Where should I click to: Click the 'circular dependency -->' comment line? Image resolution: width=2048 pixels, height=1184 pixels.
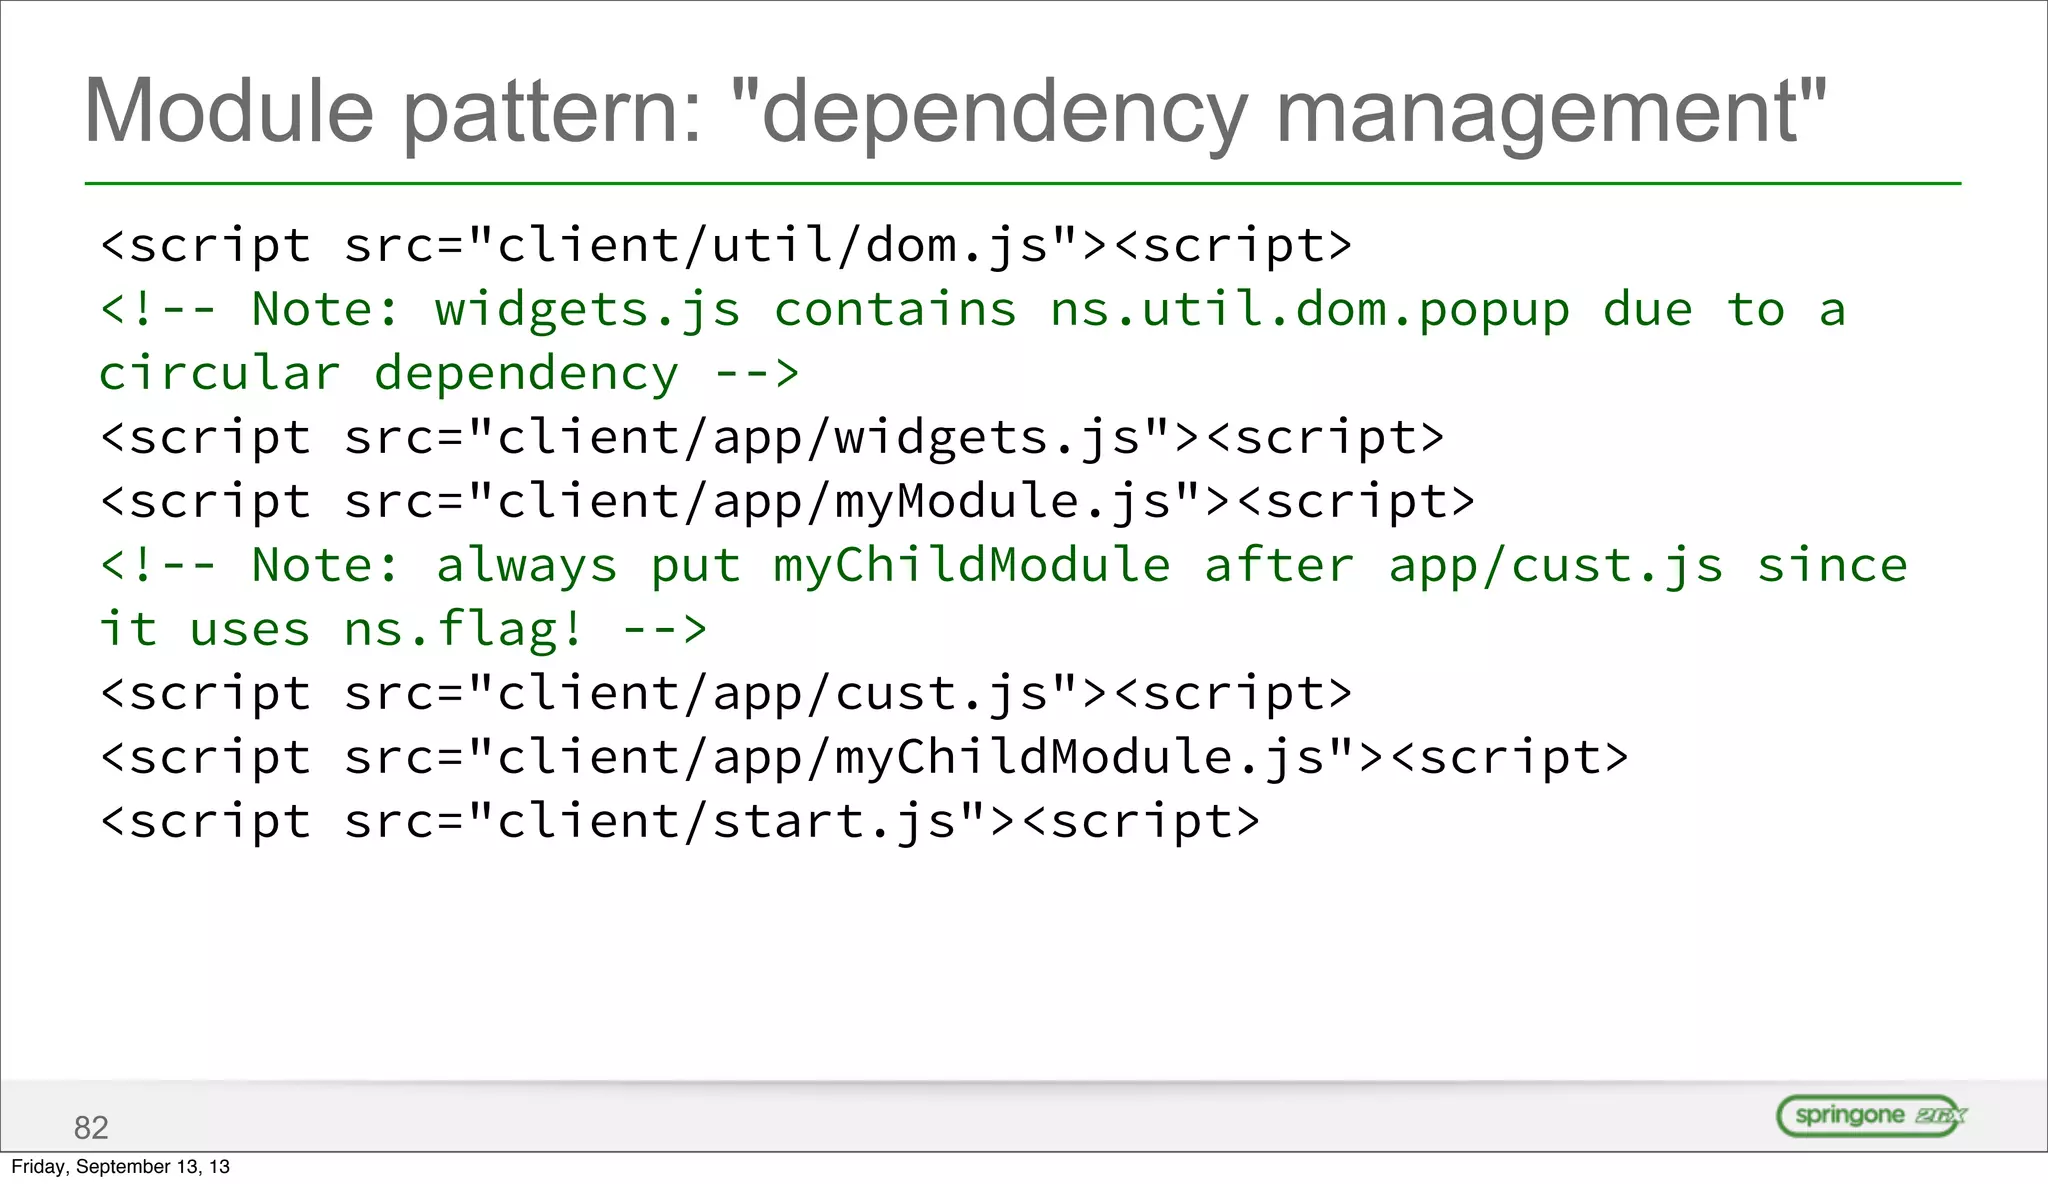(x=449, y=374)
